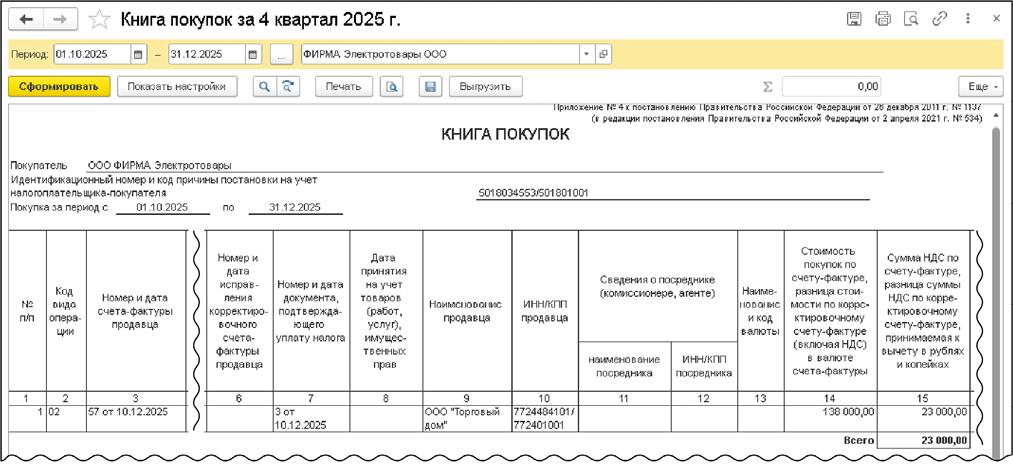Open the preview icon in title bar

(910, 19)
